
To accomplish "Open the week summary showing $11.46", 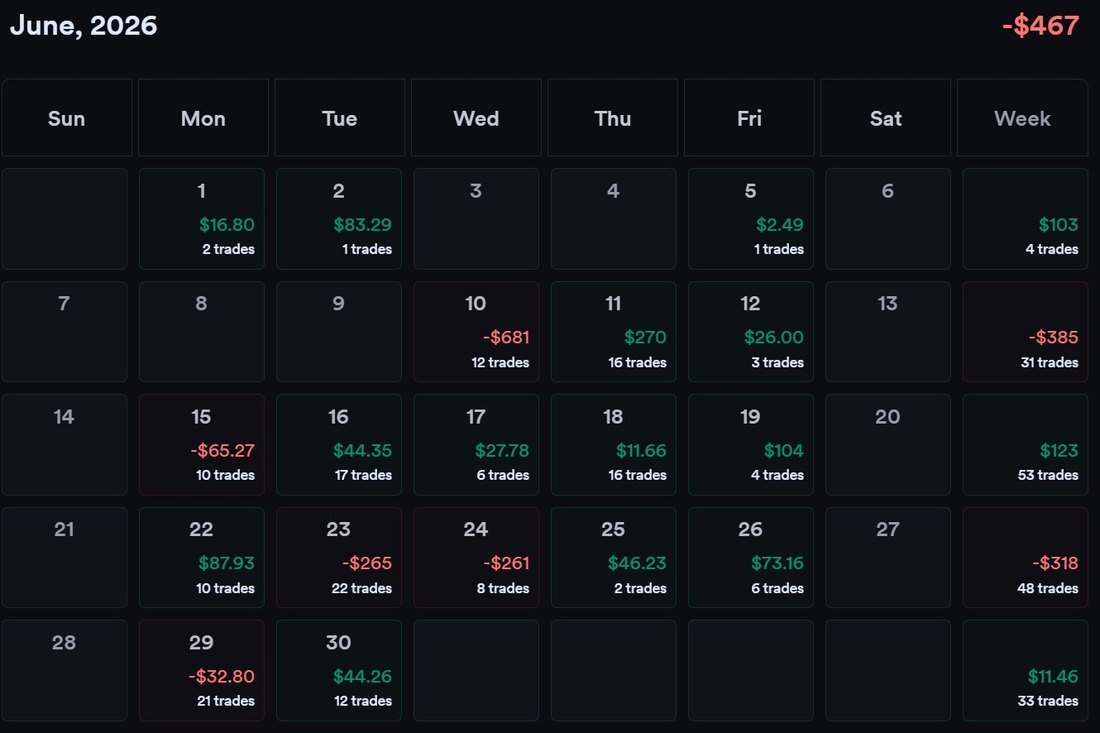I will (x=1026, y=671).
